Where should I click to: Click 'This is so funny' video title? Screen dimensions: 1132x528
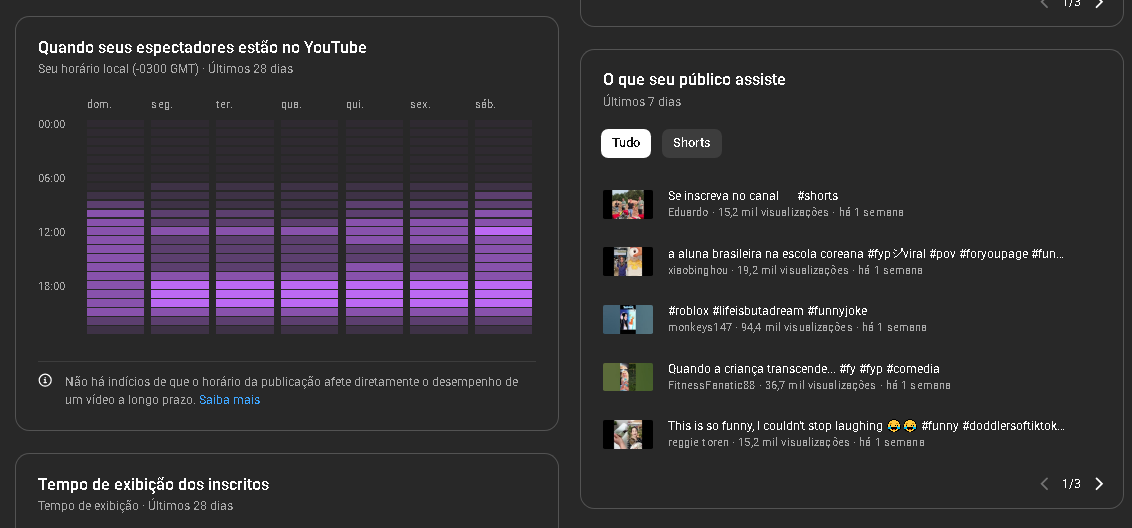865,426
